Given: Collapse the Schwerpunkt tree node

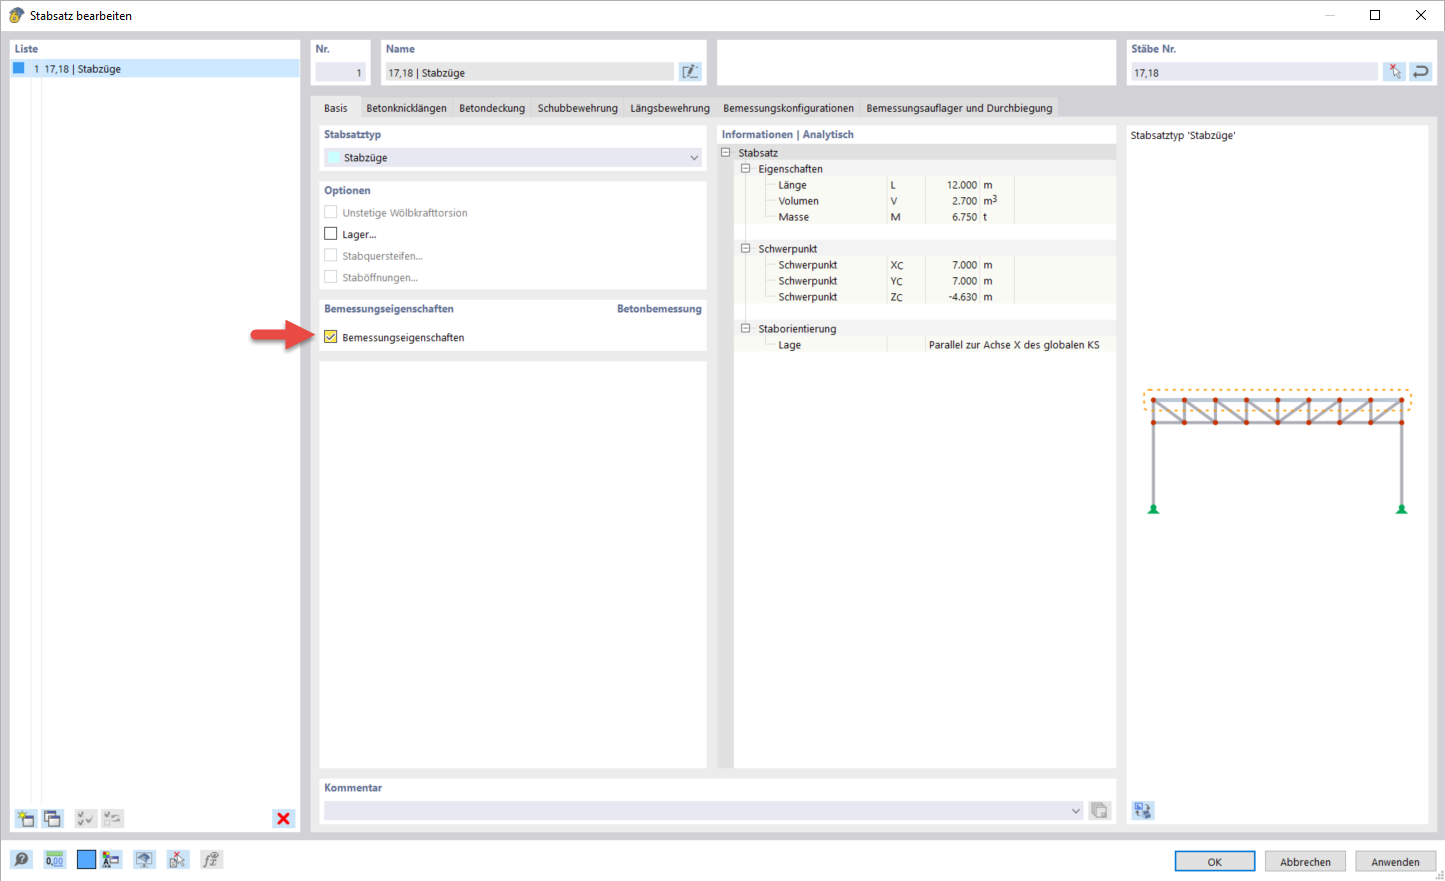Looking at the screenshot, I should [744, 248].
